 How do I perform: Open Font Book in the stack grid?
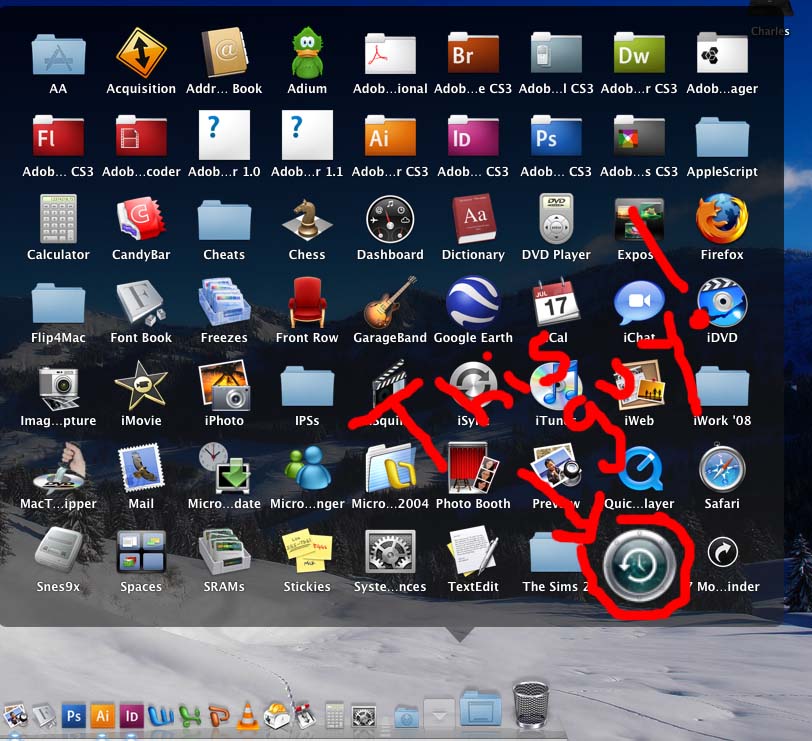click(x=141, y=303)
